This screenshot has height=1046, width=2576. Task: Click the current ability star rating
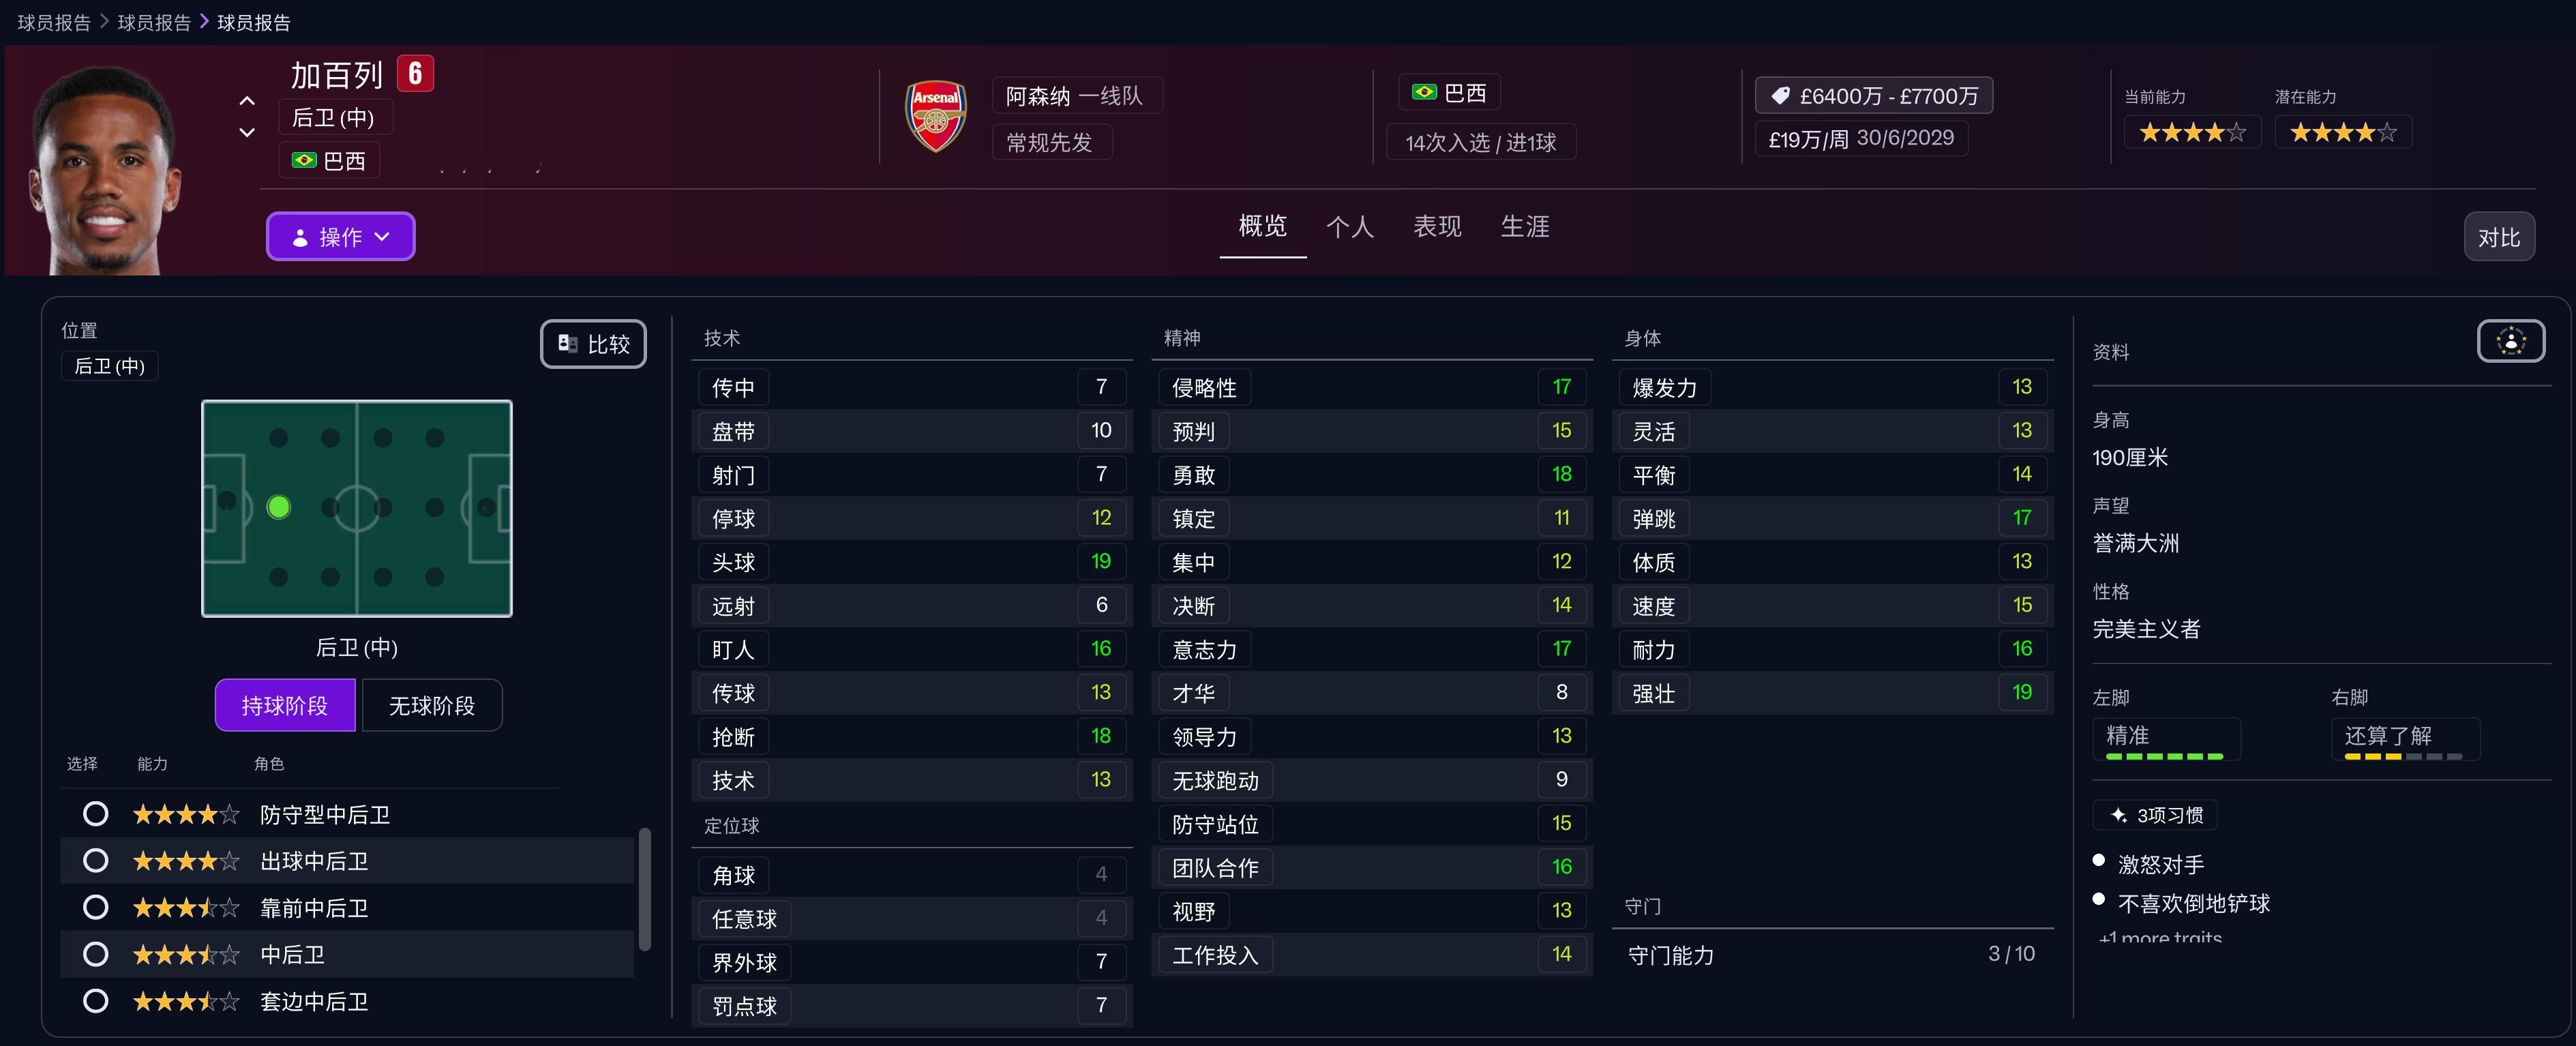tap(2191, 132)
